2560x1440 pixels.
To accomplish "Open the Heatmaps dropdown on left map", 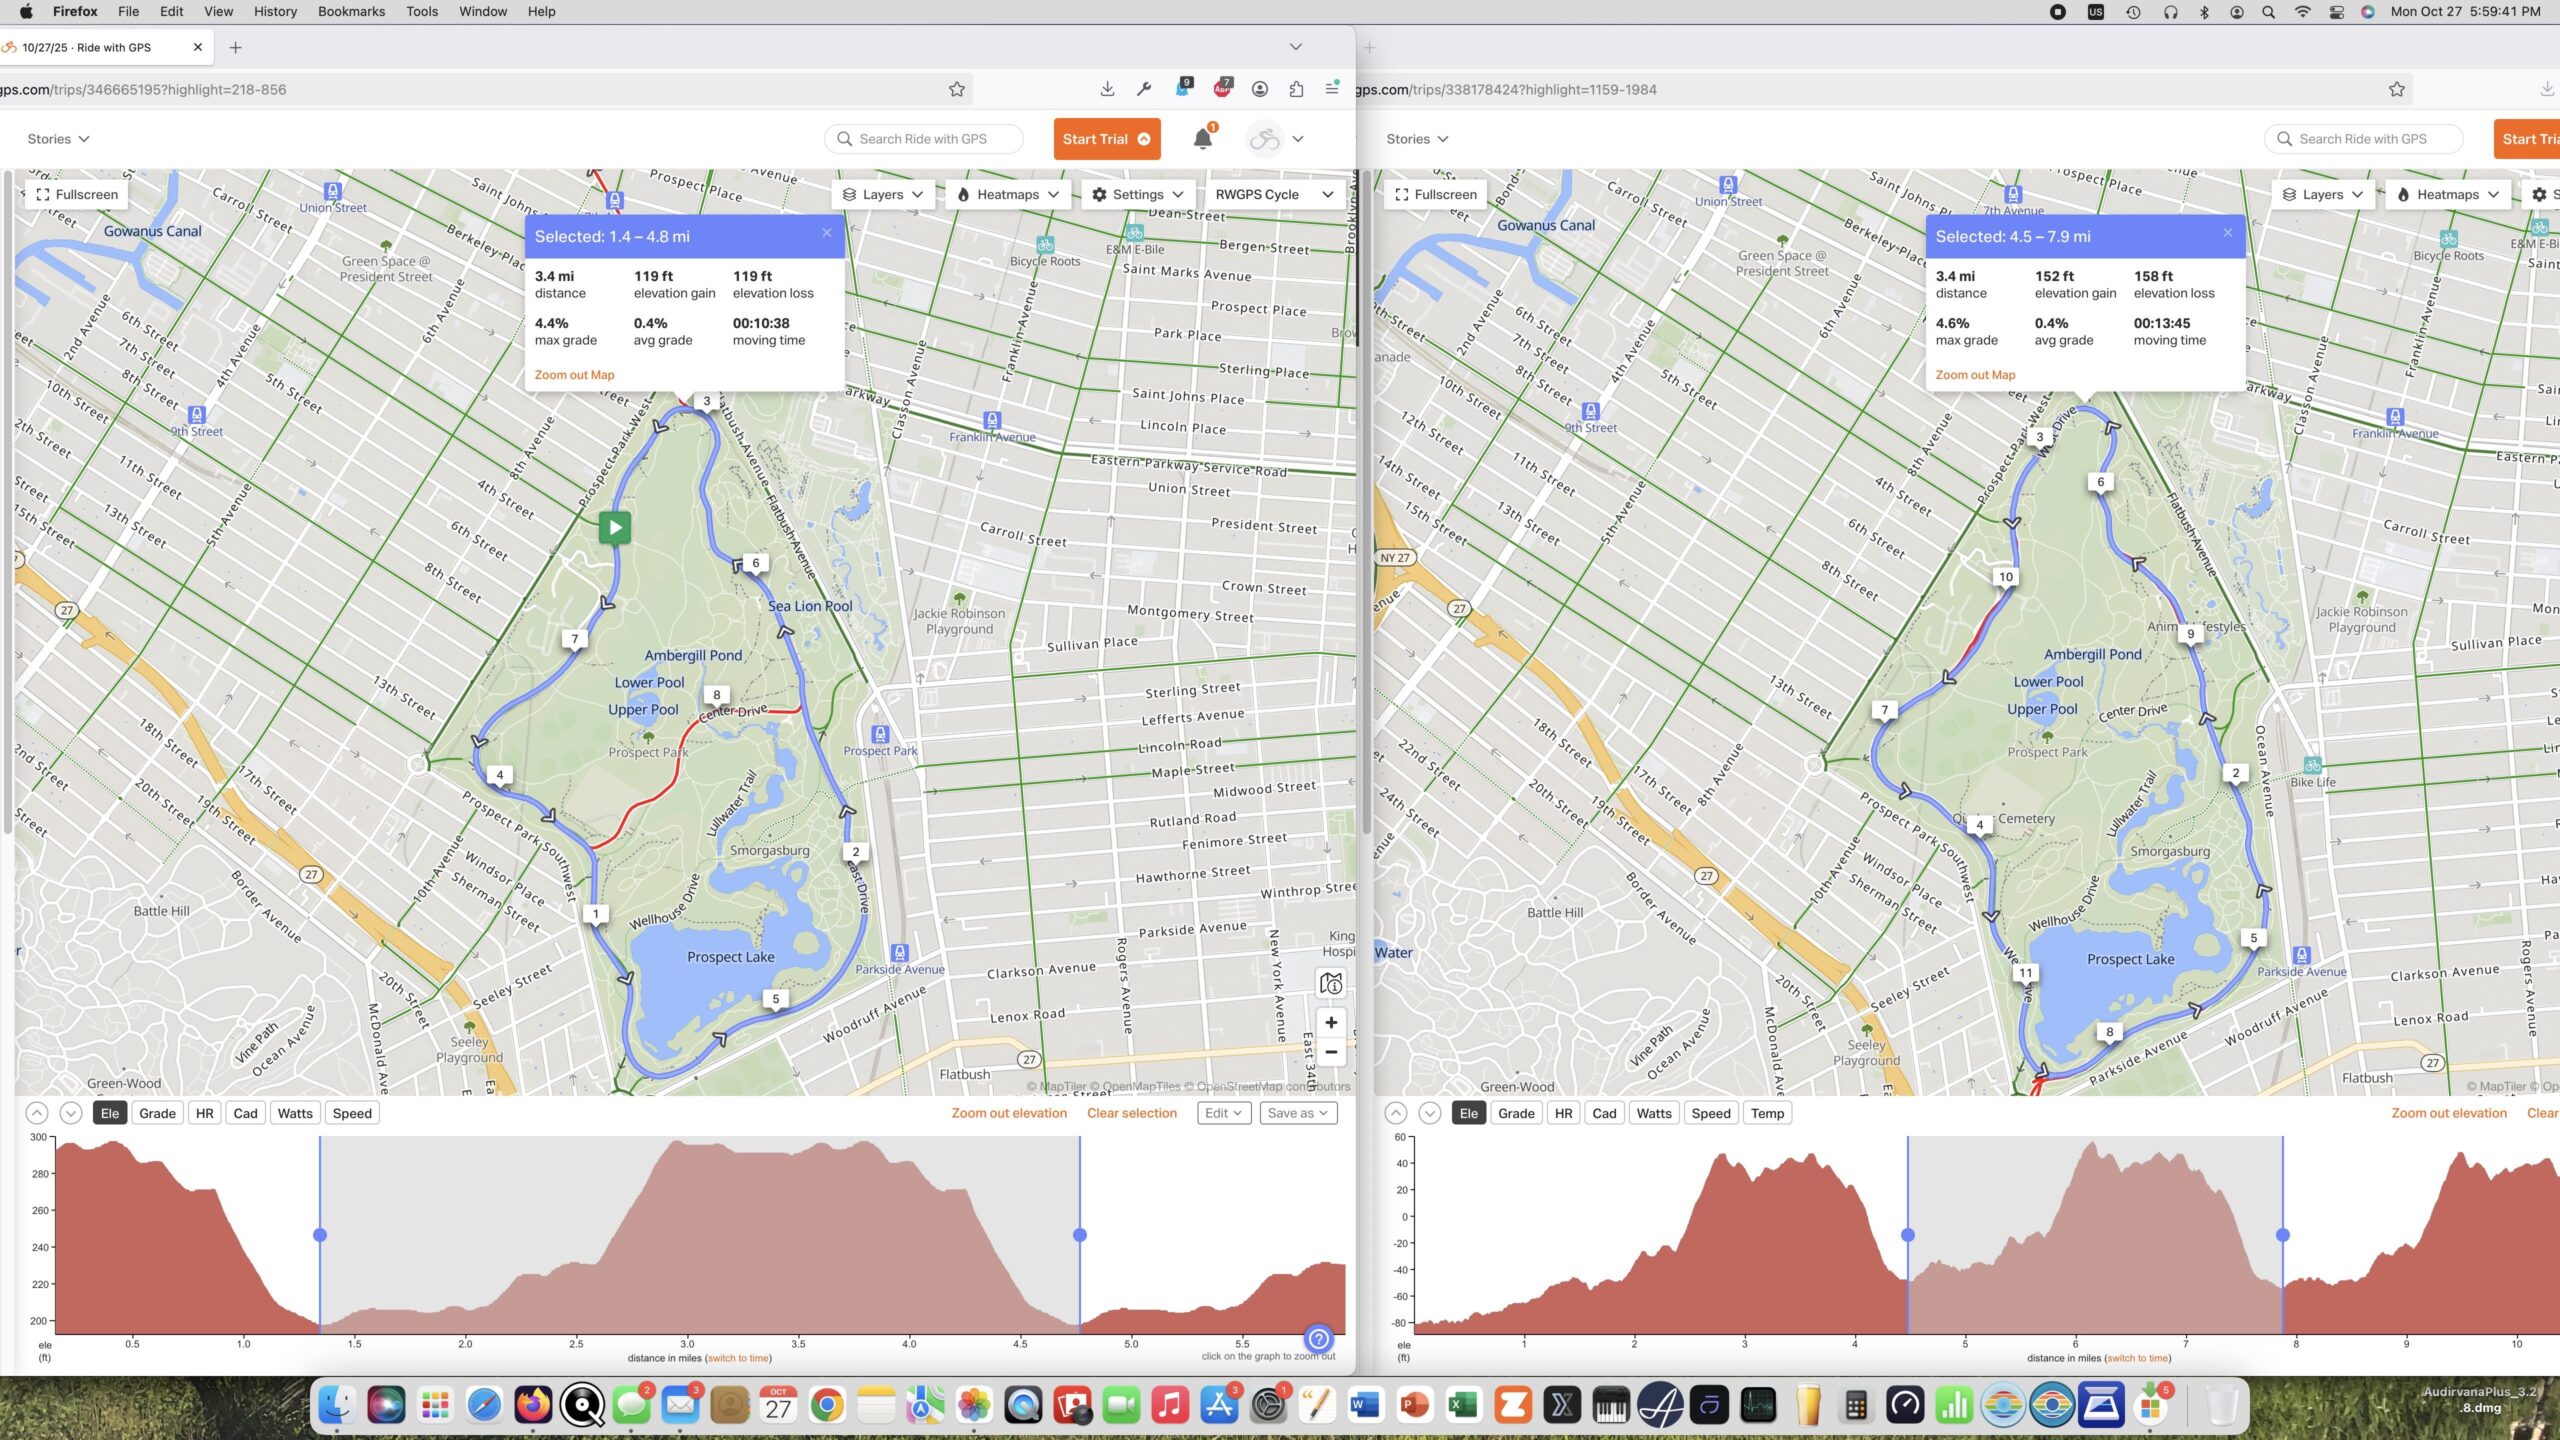I will [x=1008, y=194].
